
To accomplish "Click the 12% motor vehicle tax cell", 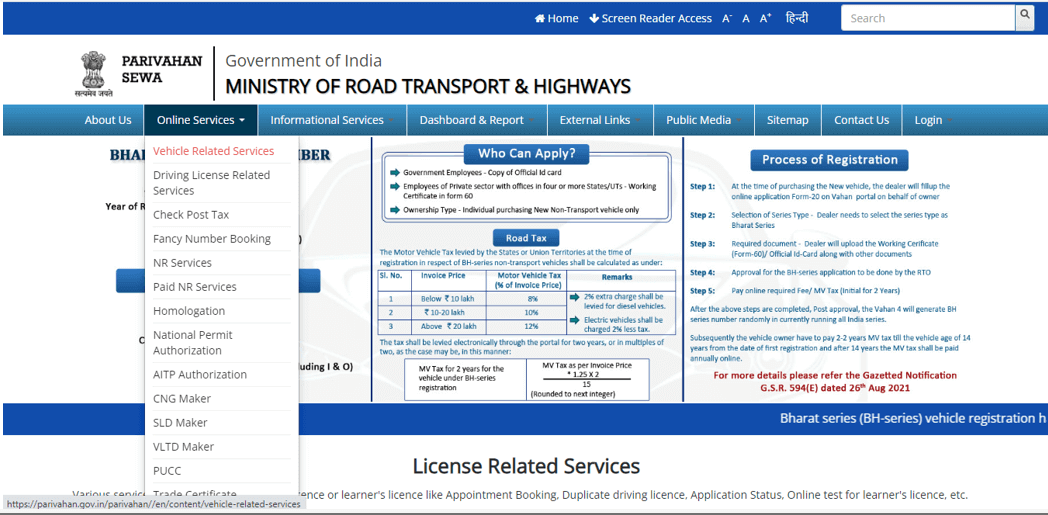I will pos(524,327).
